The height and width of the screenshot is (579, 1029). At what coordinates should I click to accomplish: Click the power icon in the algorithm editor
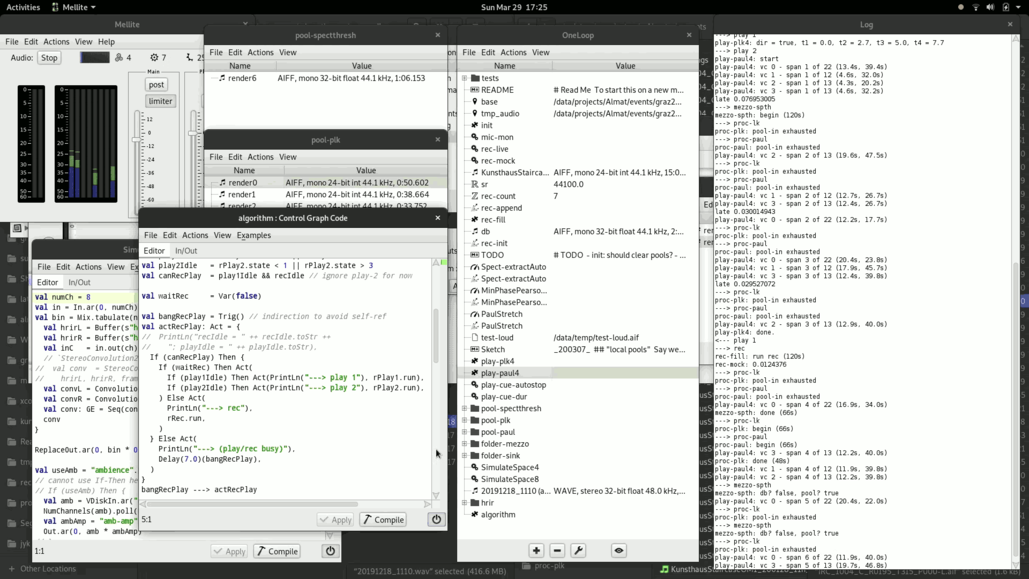pyautogui.click(x=436, y=520)
